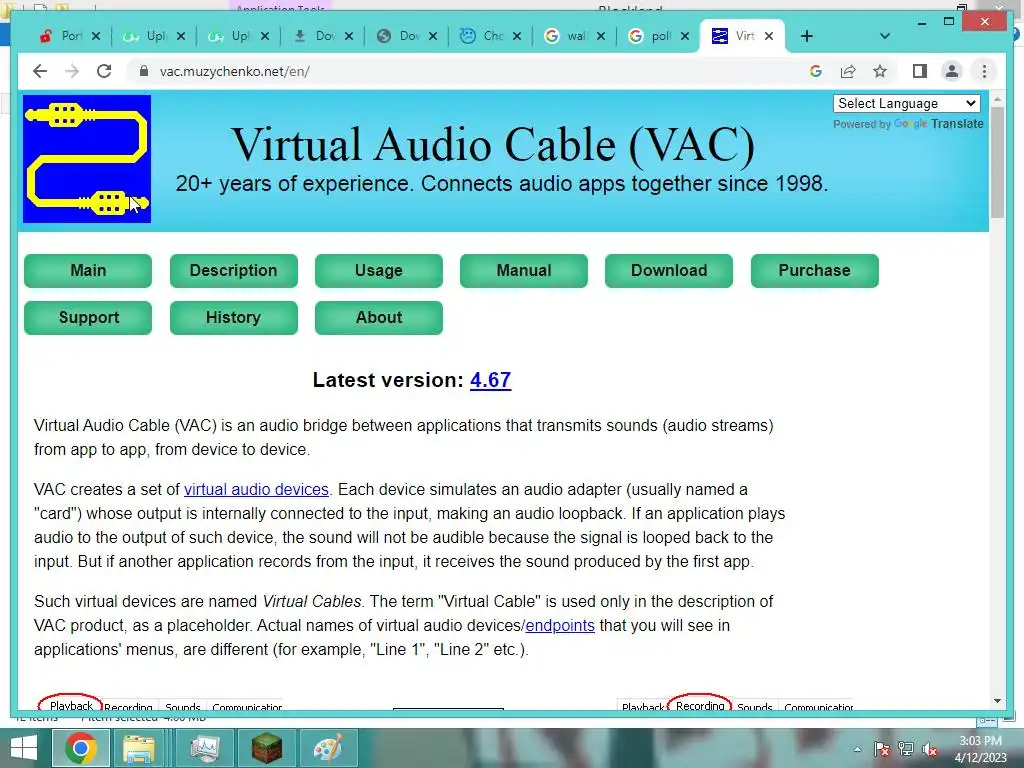Open Minecraft block icon in taskbar

[x=267, y=748]
